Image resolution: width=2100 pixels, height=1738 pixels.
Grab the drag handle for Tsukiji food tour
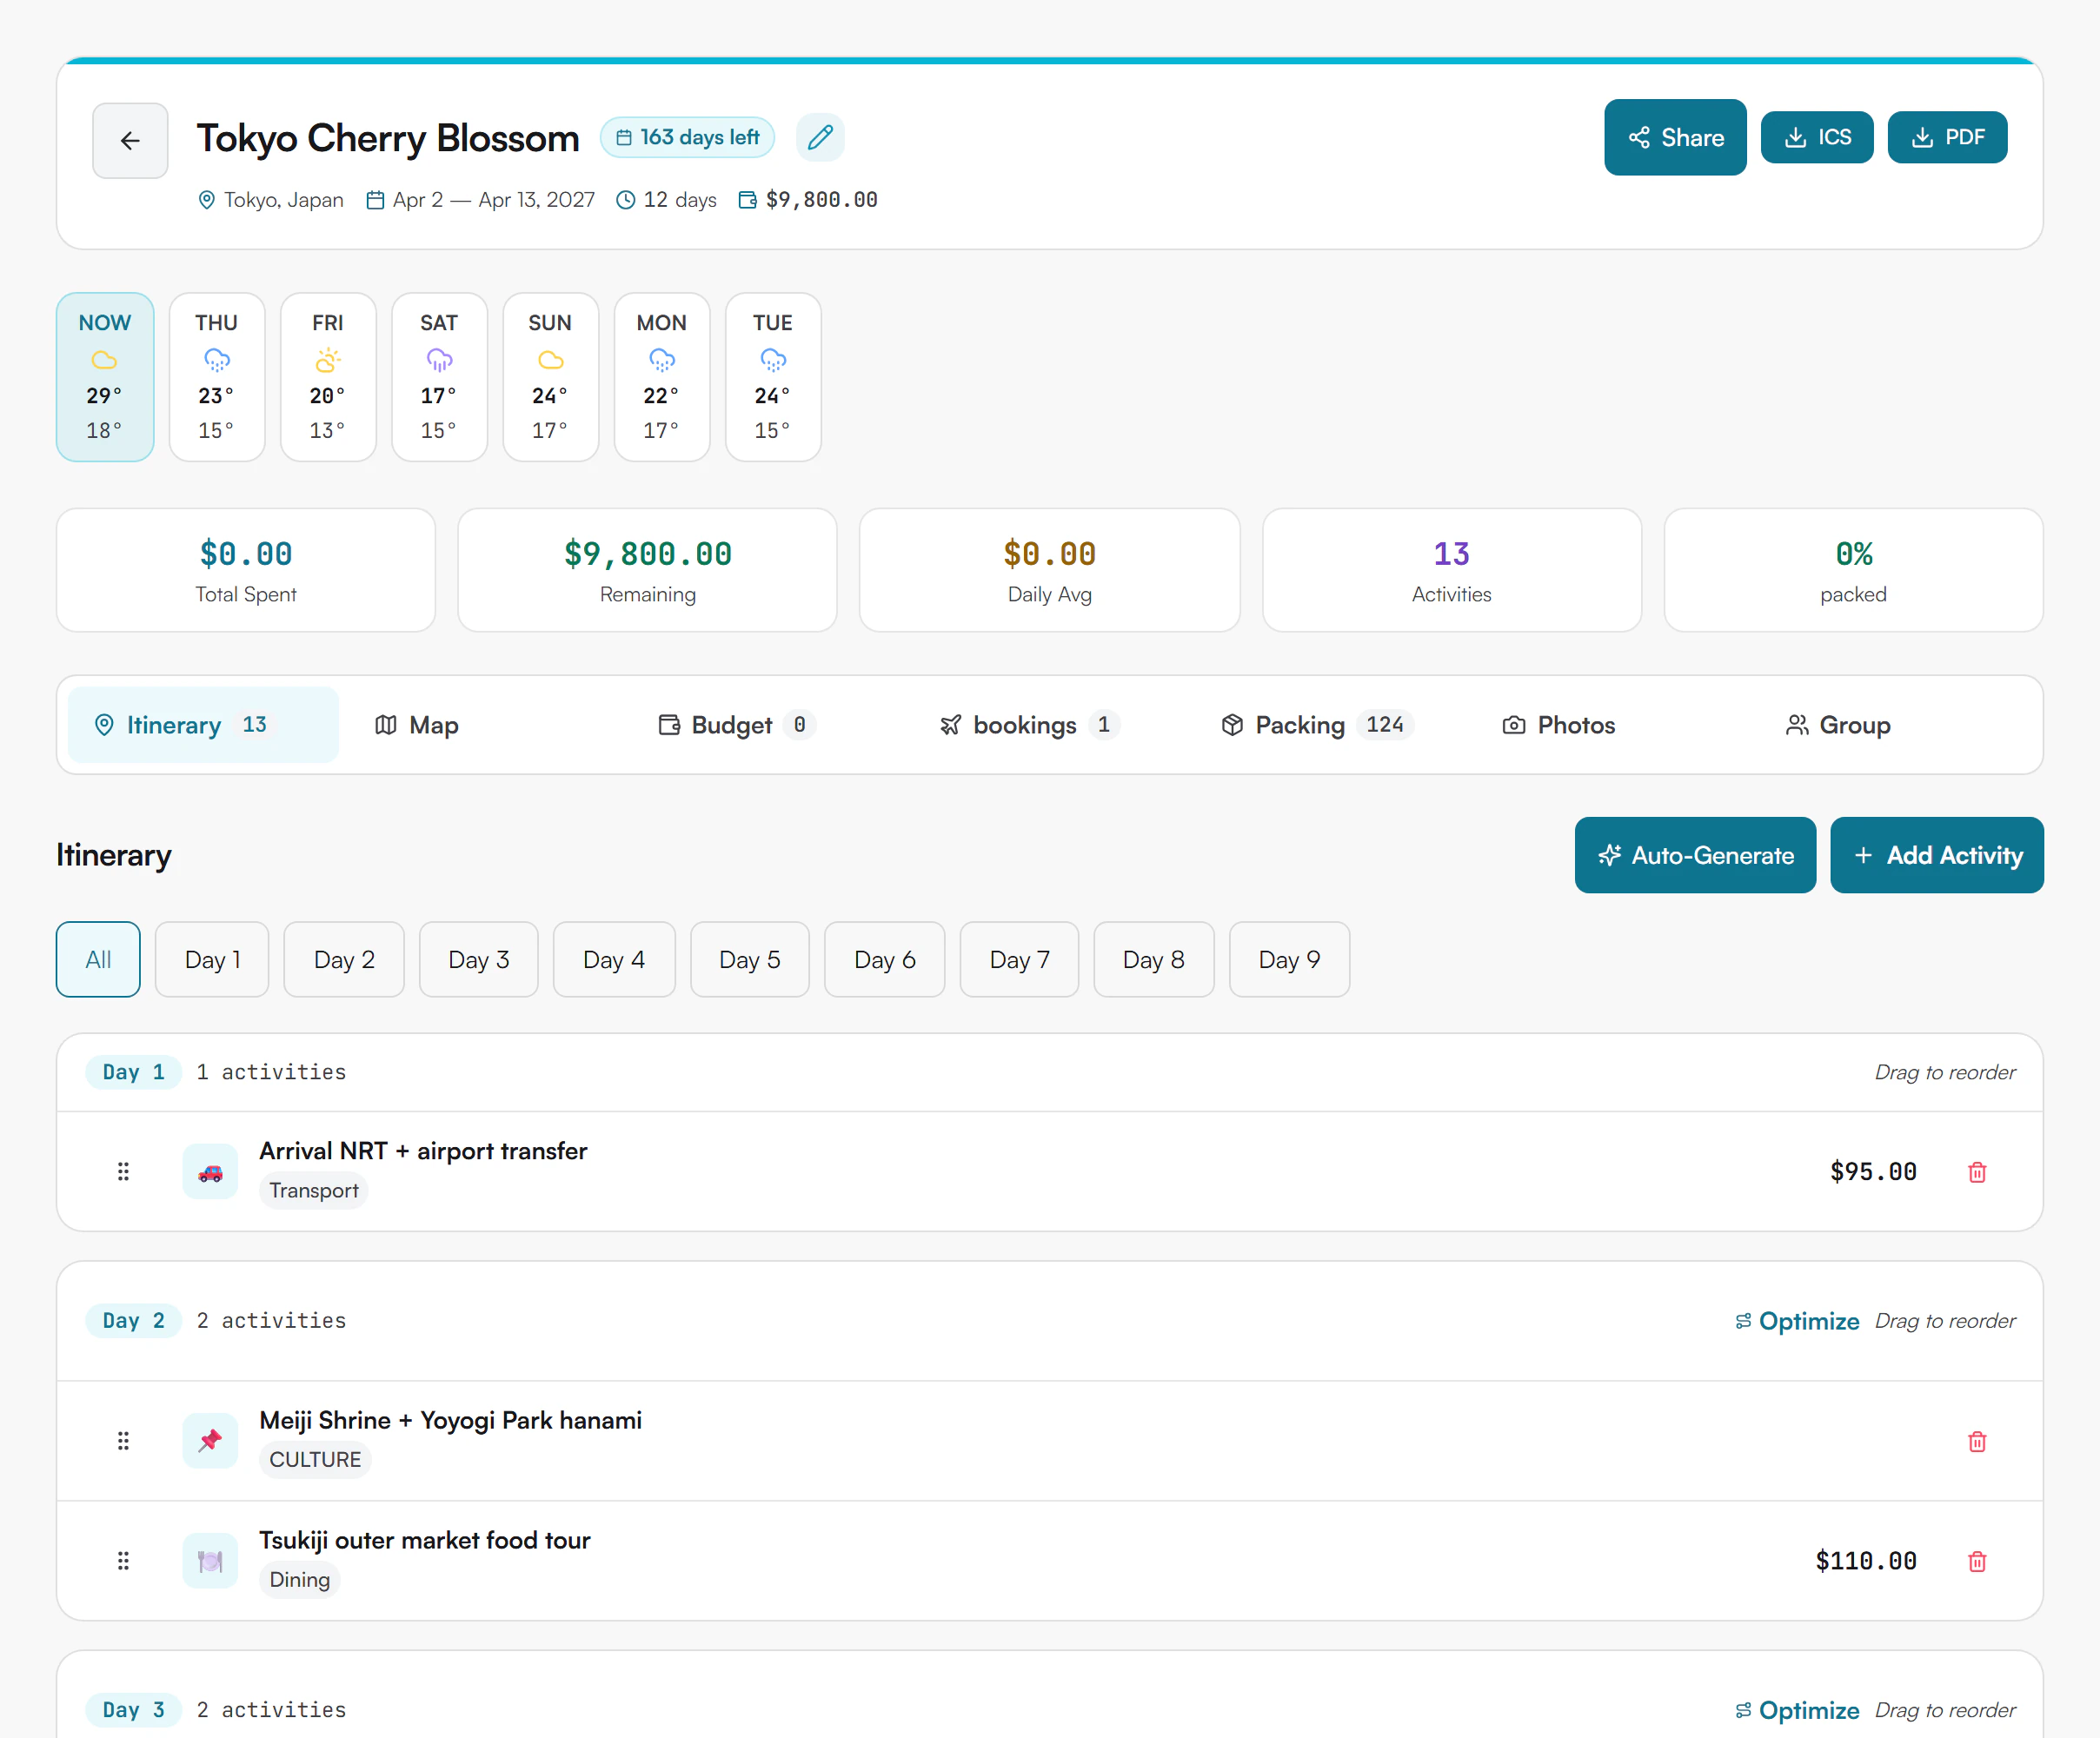click(123, 1561)
